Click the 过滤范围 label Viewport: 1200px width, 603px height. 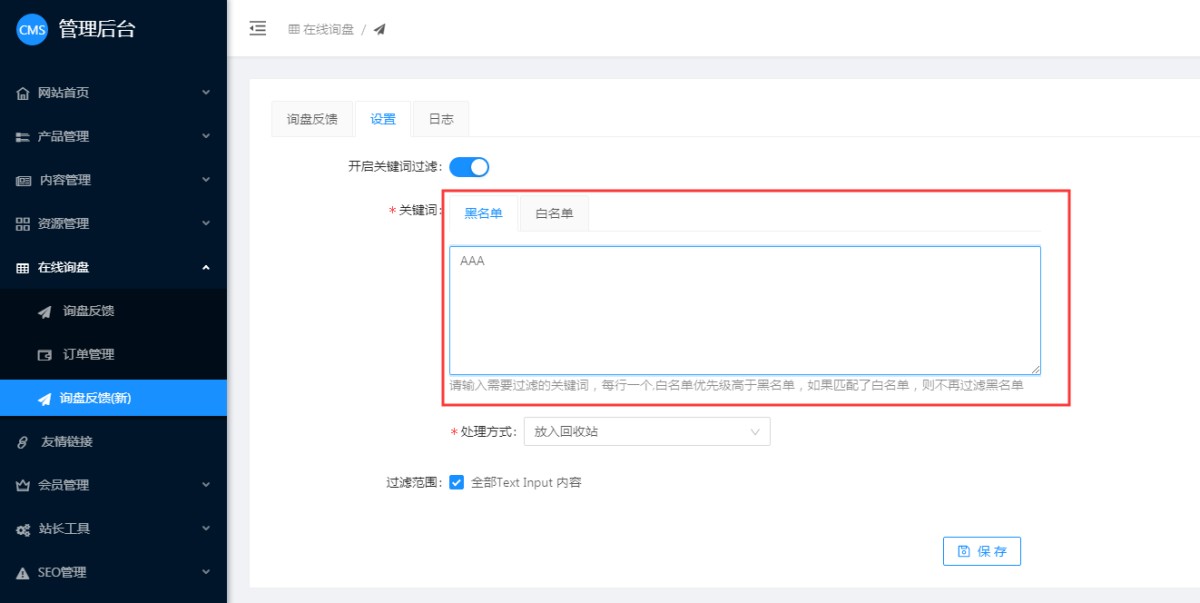coord(414,482)
